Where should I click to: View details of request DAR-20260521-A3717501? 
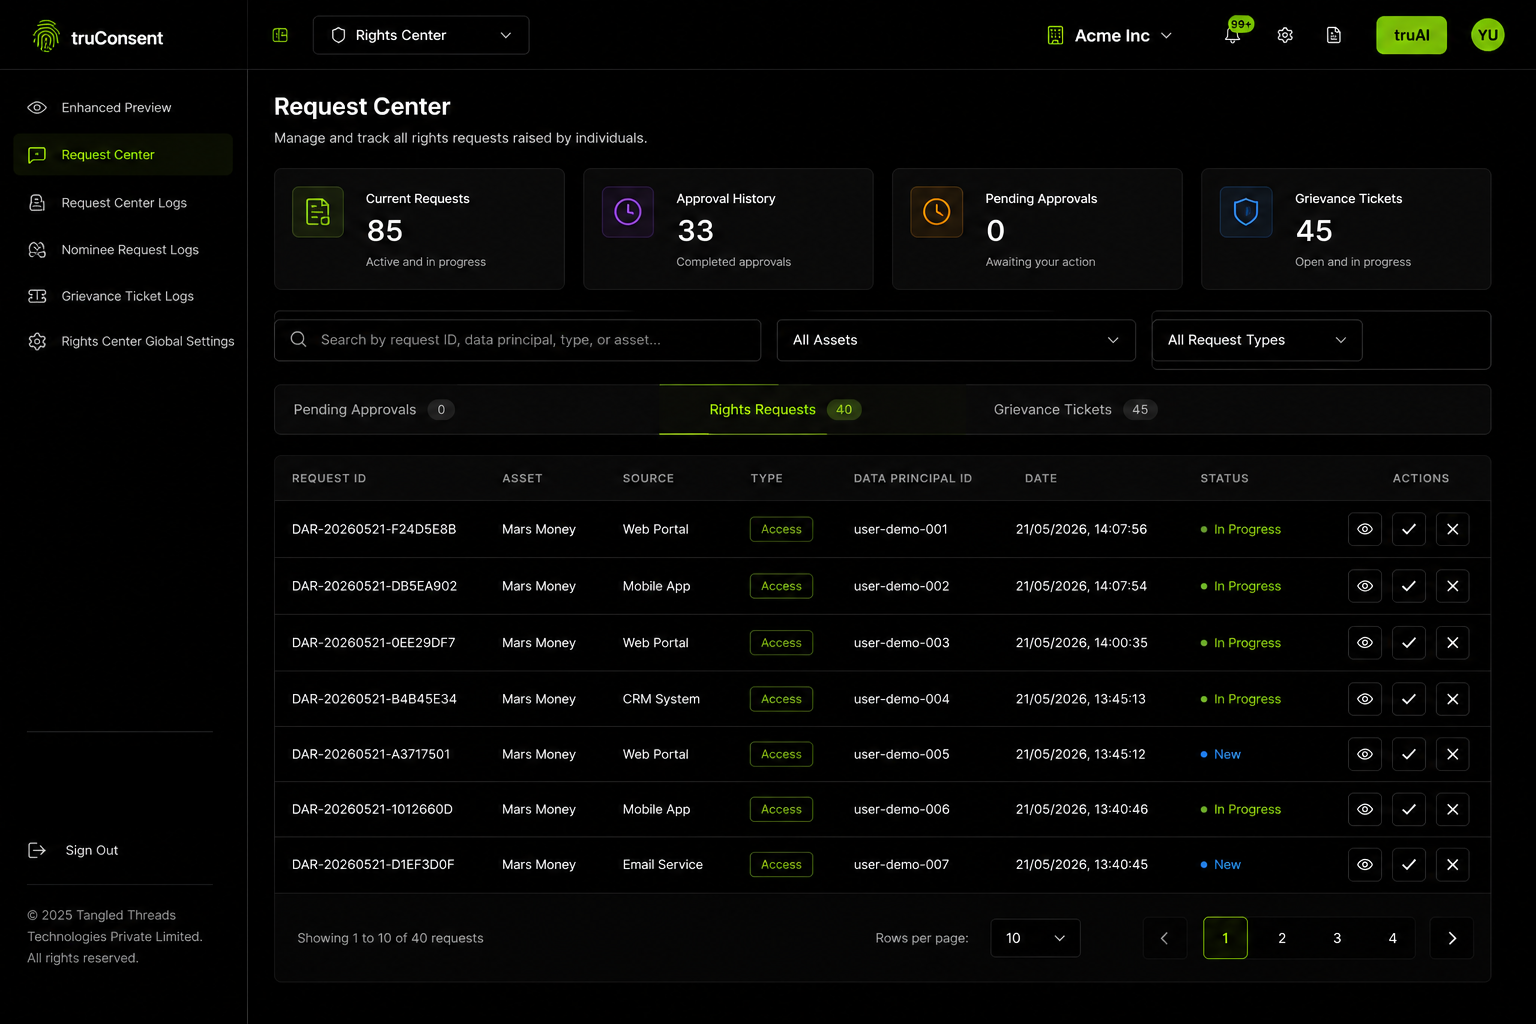[1365, 754]
